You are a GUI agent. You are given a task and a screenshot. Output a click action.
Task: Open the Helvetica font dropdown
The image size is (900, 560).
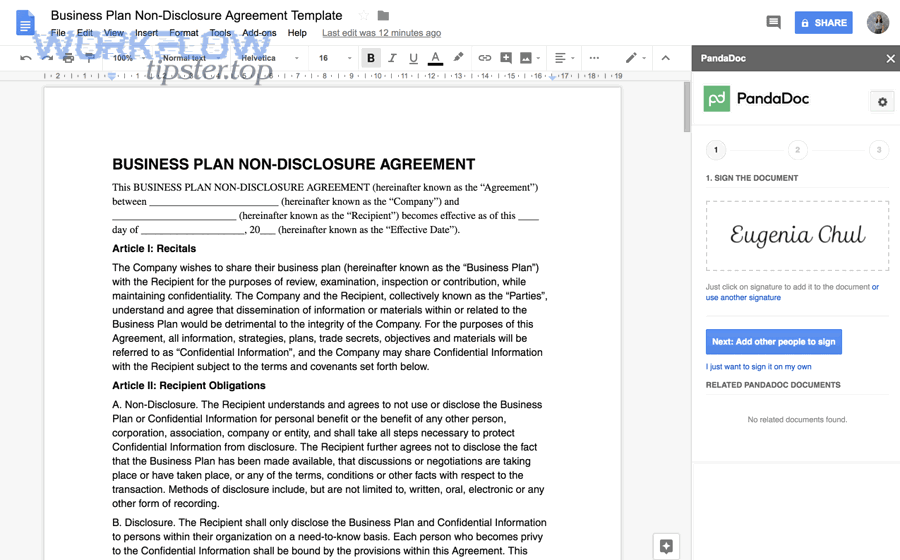click(x=270, y=58)
